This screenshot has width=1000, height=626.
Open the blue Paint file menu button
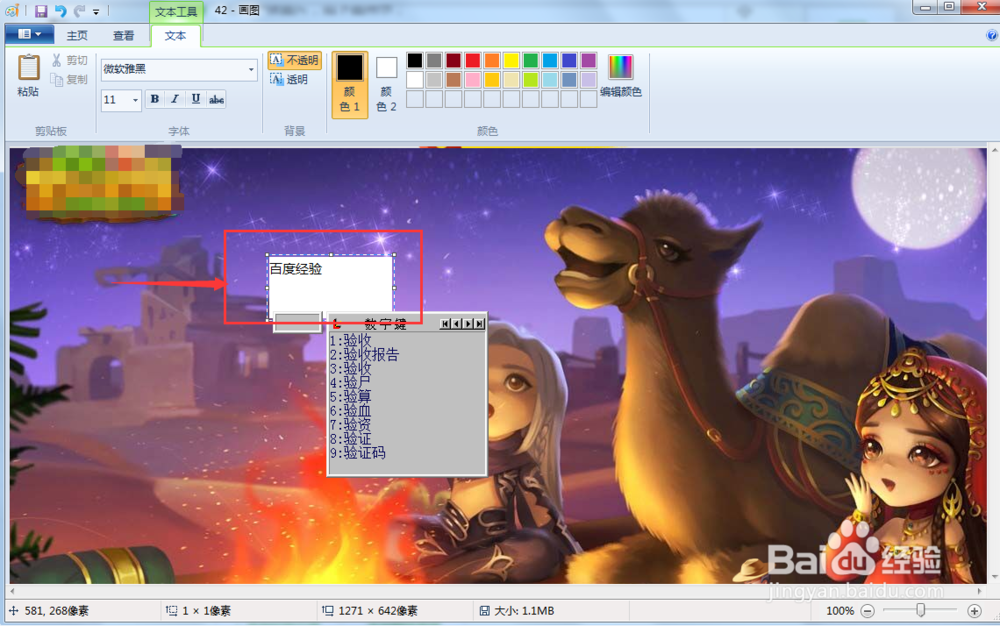pyautogui.click(x=29, y=34)
